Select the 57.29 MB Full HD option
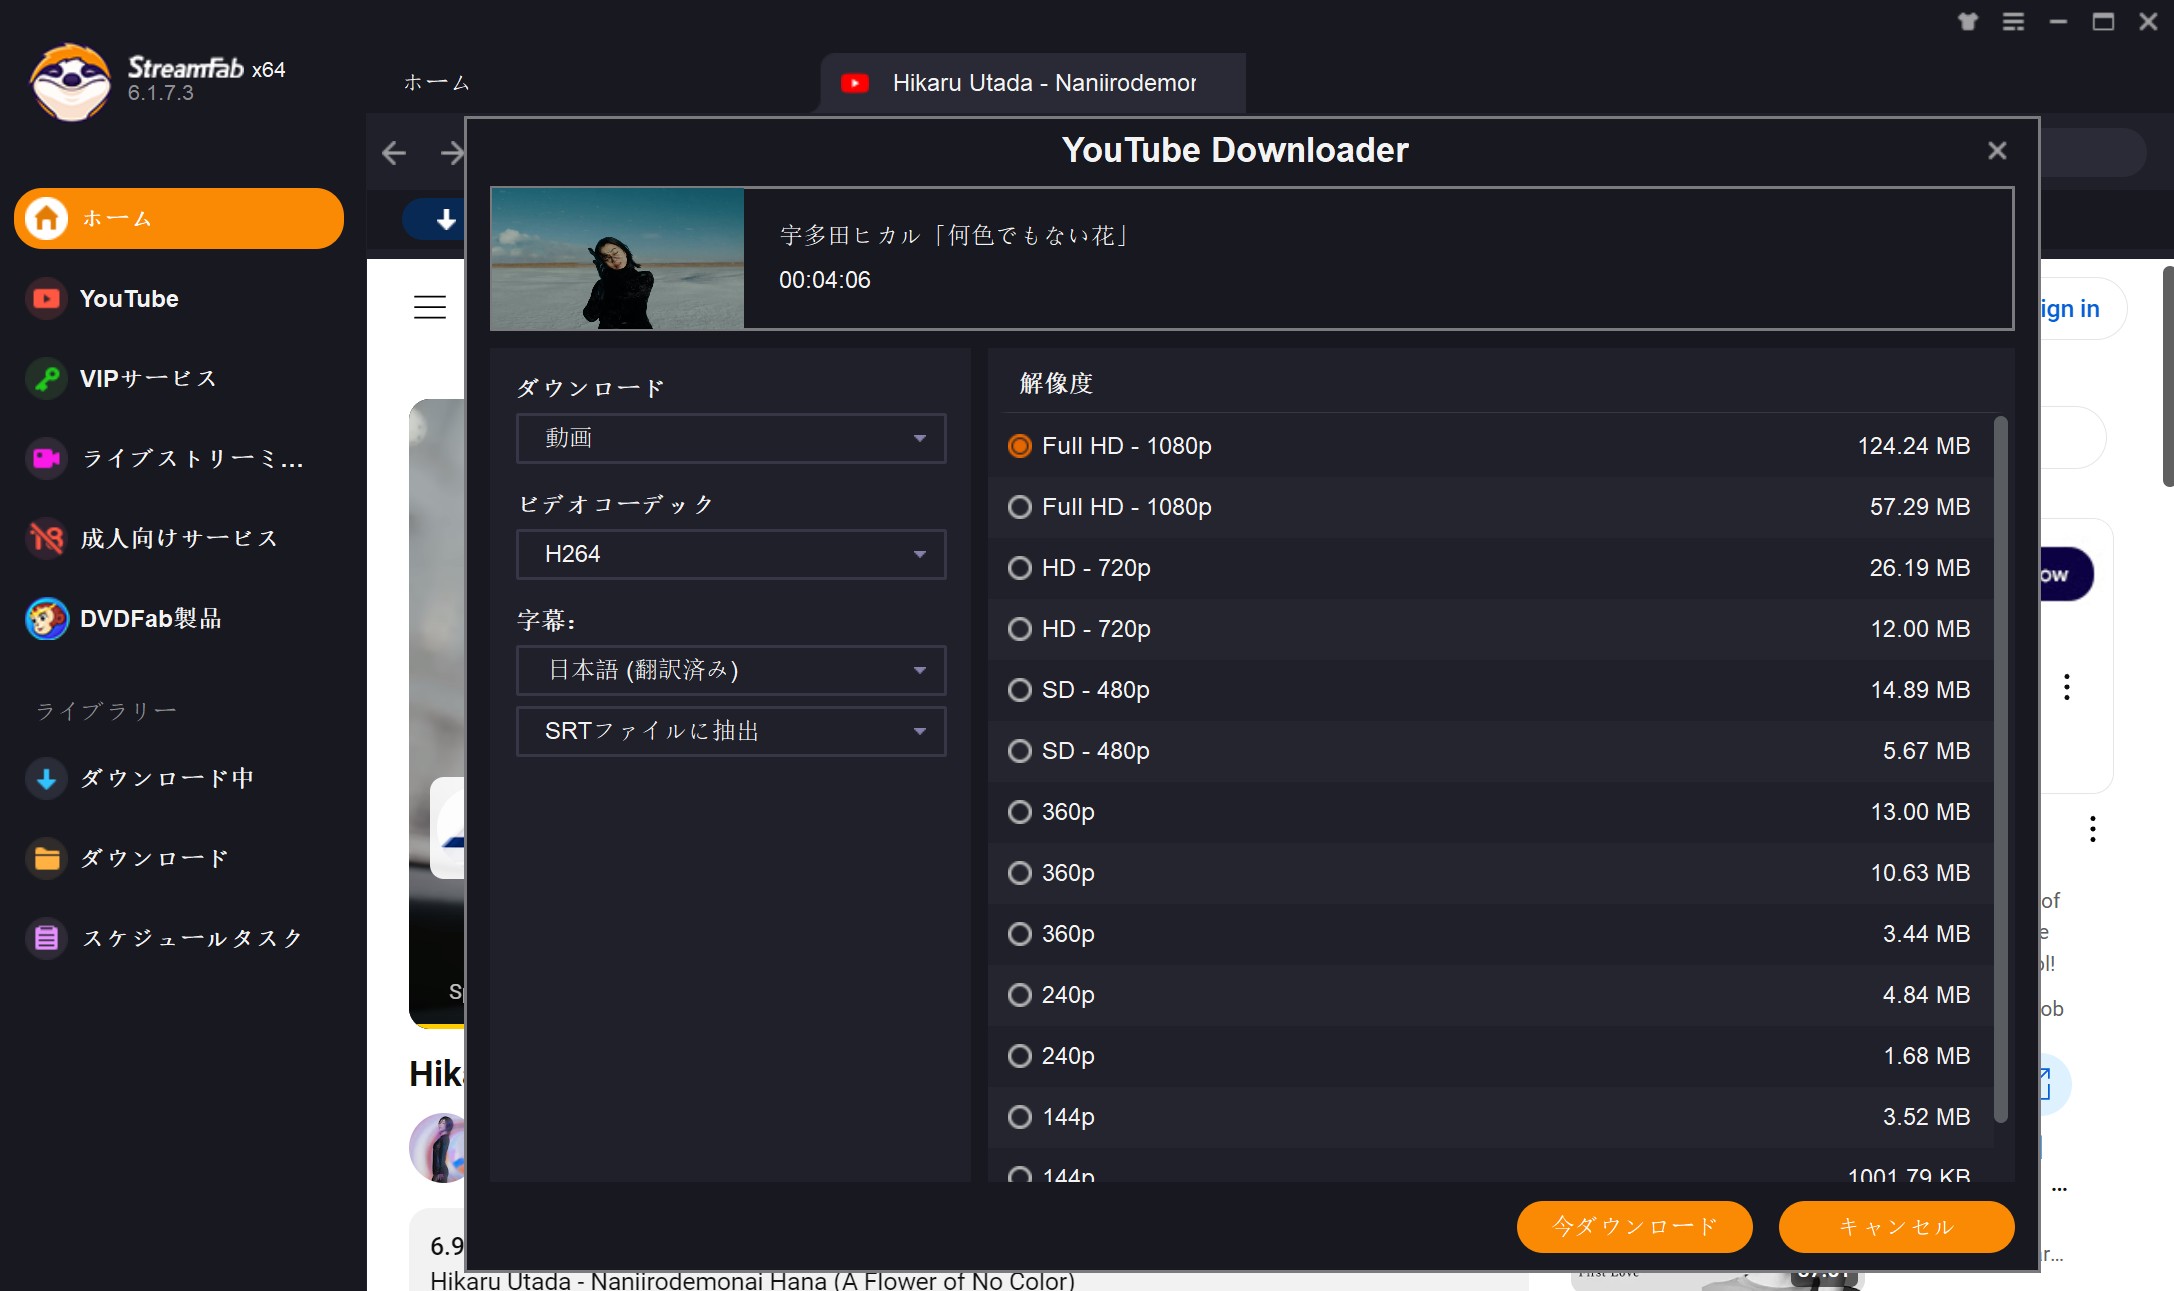This screenshot has width=2174, height=1291. click(1019, 507)
